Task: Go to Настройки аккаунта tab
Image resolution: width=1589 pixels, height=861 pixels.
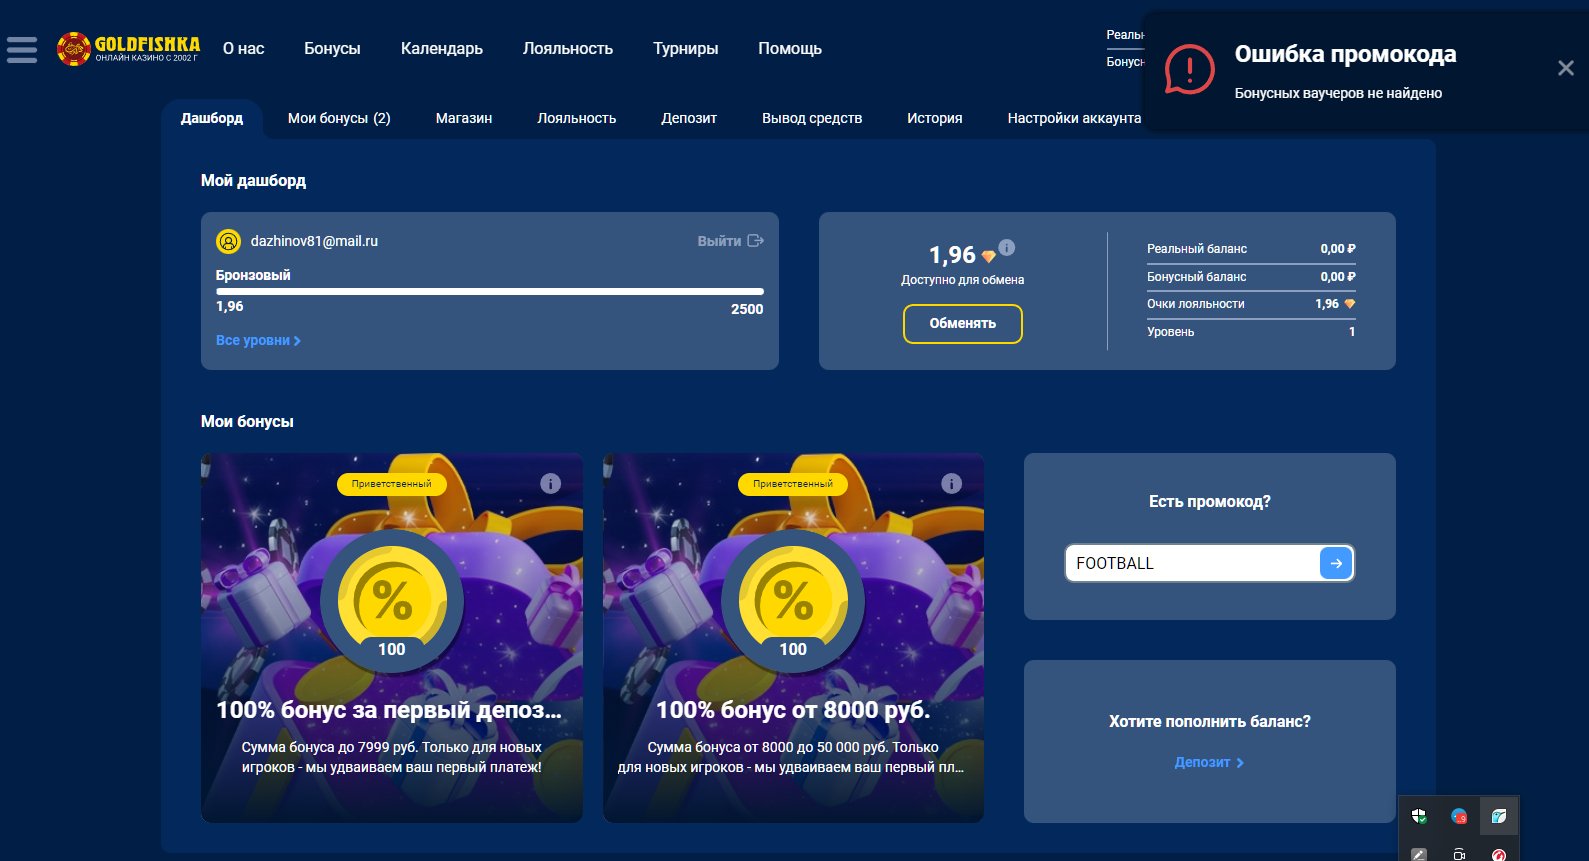Action: click(x=1073, y=118)
